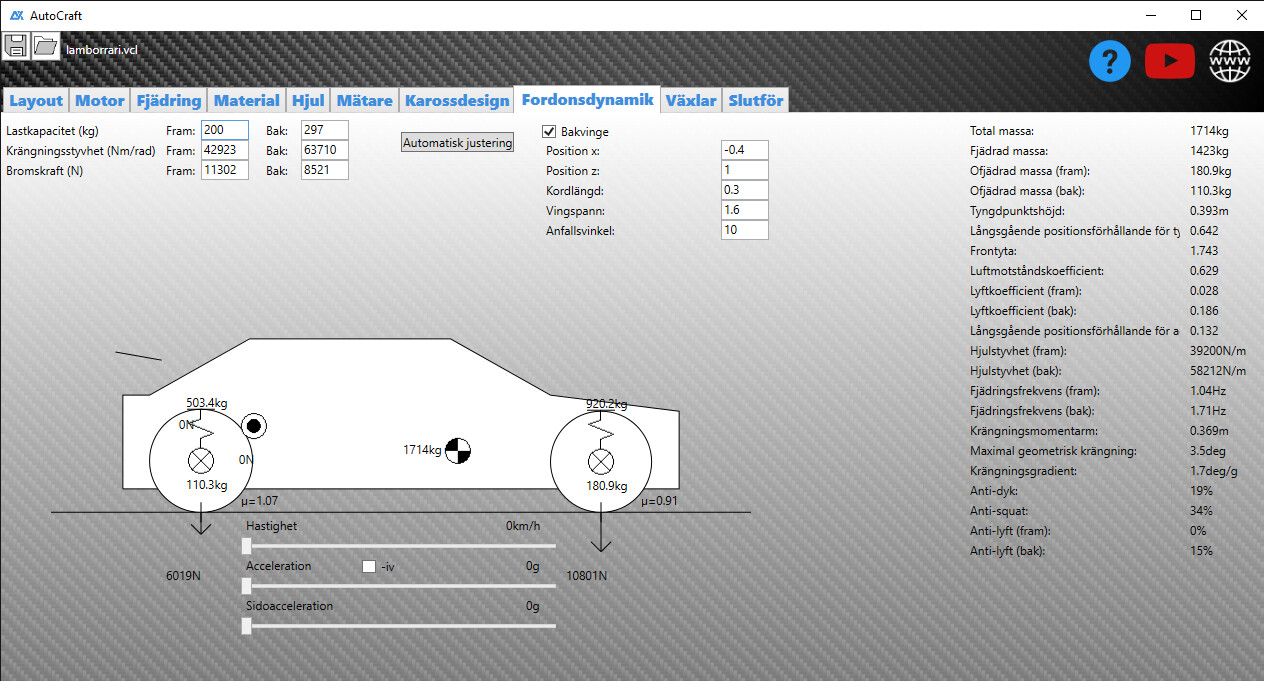Open file using the folder icon
Image resolution: width=1264 pixels, height=681 pixels.
45,46
